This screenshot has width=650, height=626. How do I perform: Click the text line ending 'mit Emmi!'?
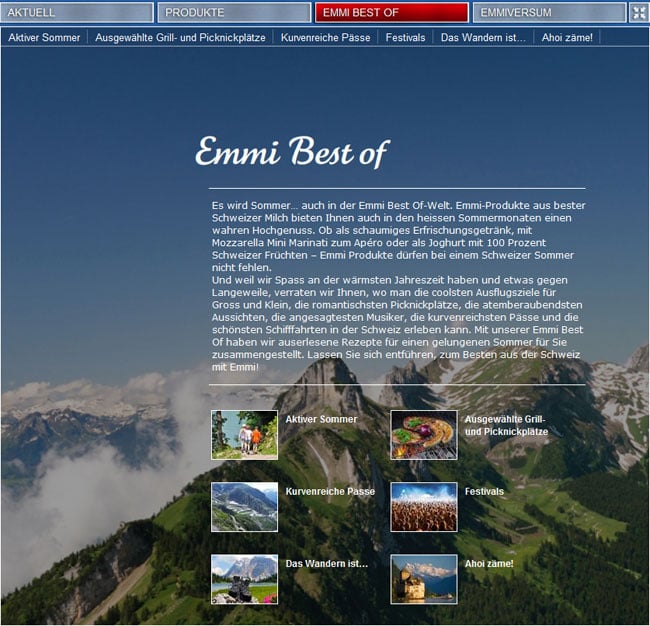235,367
